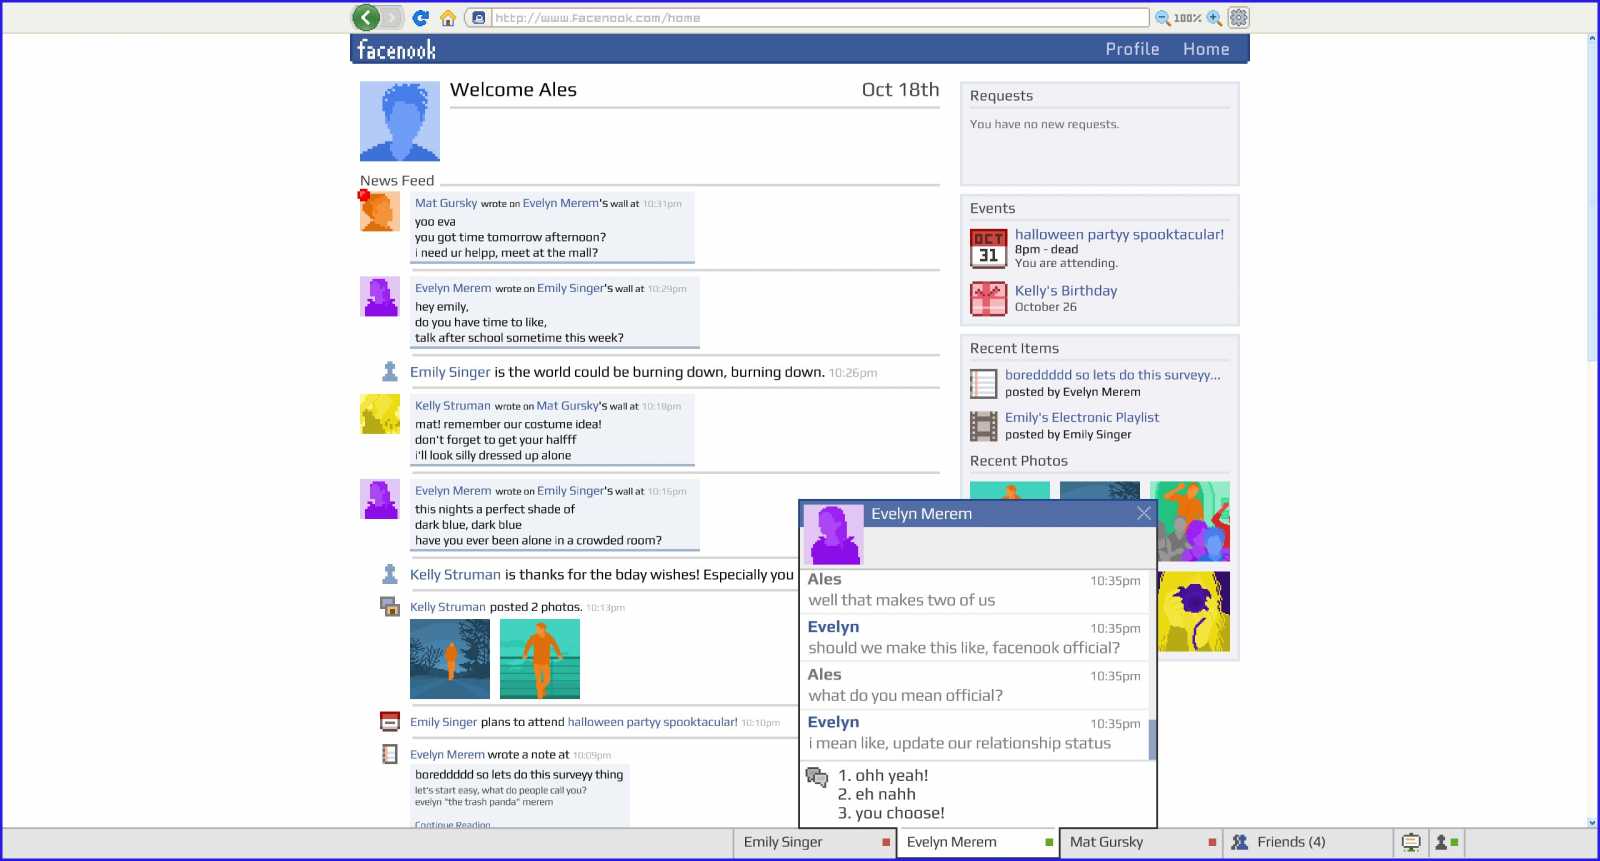The image size is (1600, 861).
Task: Click the browser back arrow button
Action: pos(366,17)
